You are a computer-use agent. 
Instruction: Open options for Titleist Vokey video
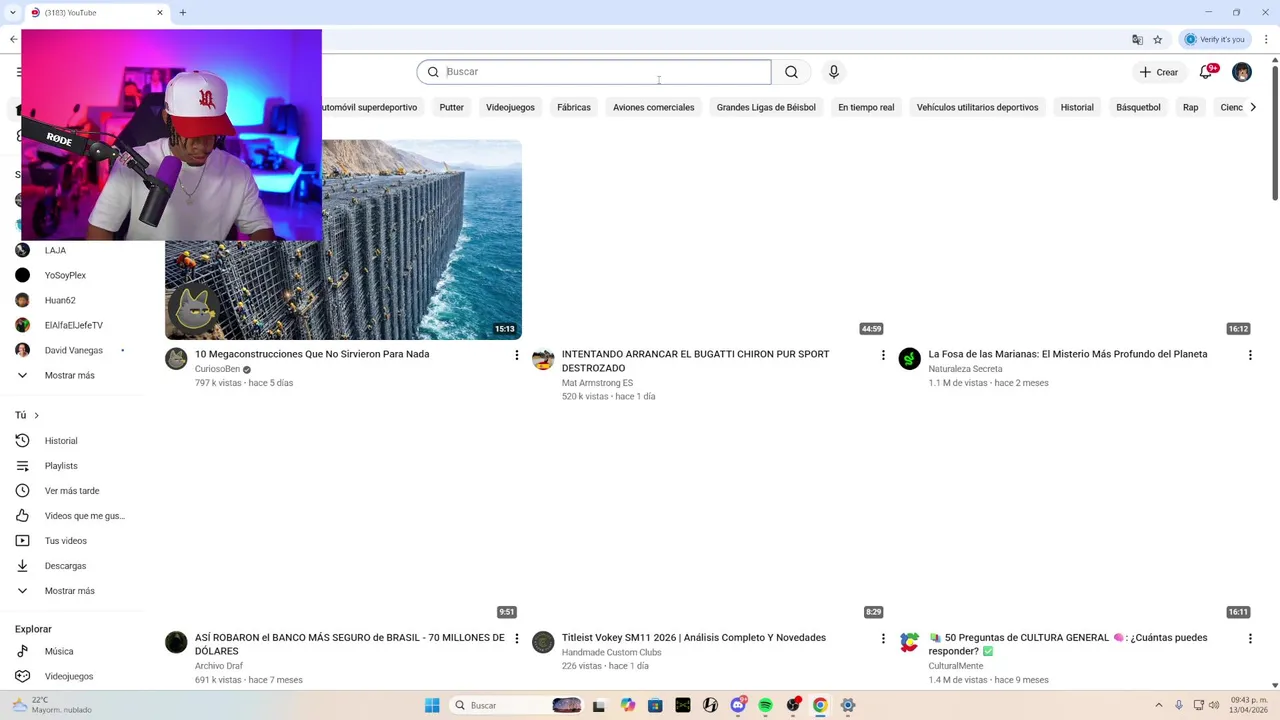coord(883,638)
